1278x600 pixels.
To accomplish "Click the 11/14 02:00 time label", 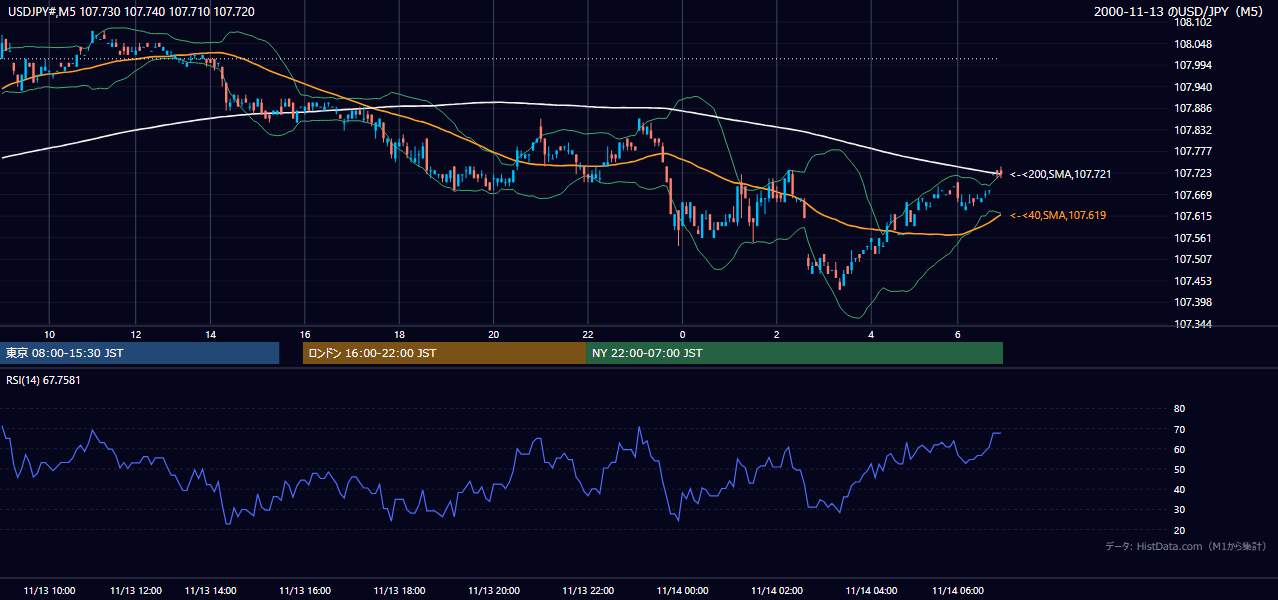I will (x=777, y=591).
